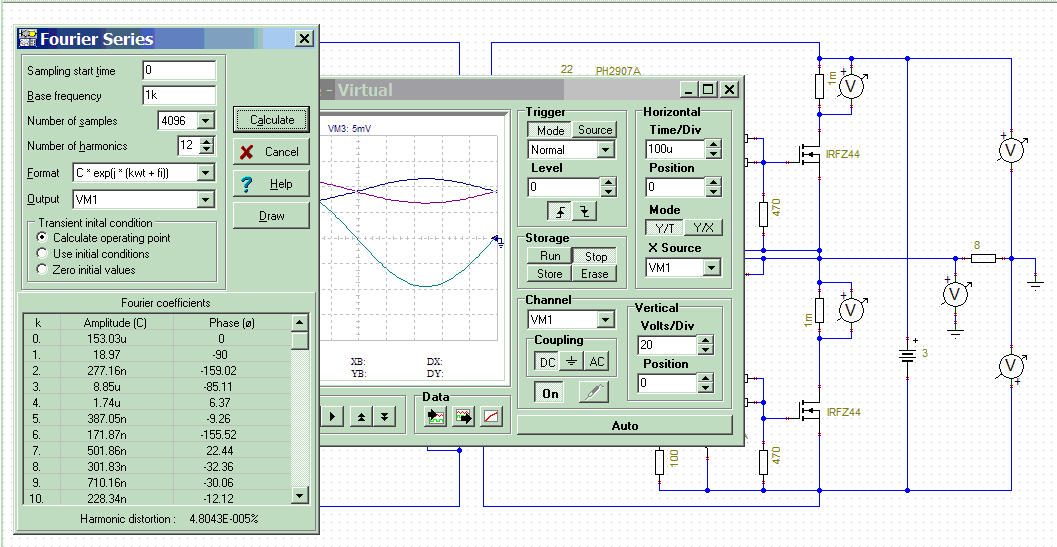Click the Data export curves icon
The width and height of the screenshot is (1057, 547).
tap(464, 416)
